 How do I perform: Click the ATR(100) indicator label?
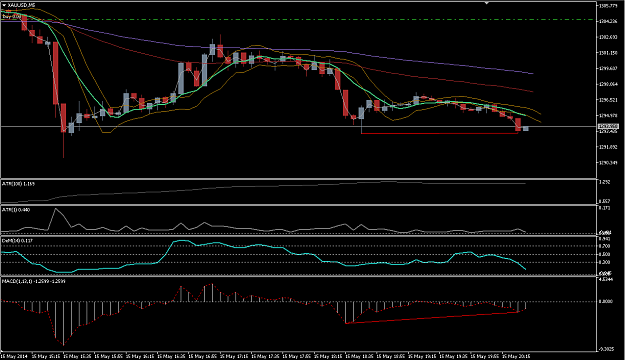pos(18,184)
